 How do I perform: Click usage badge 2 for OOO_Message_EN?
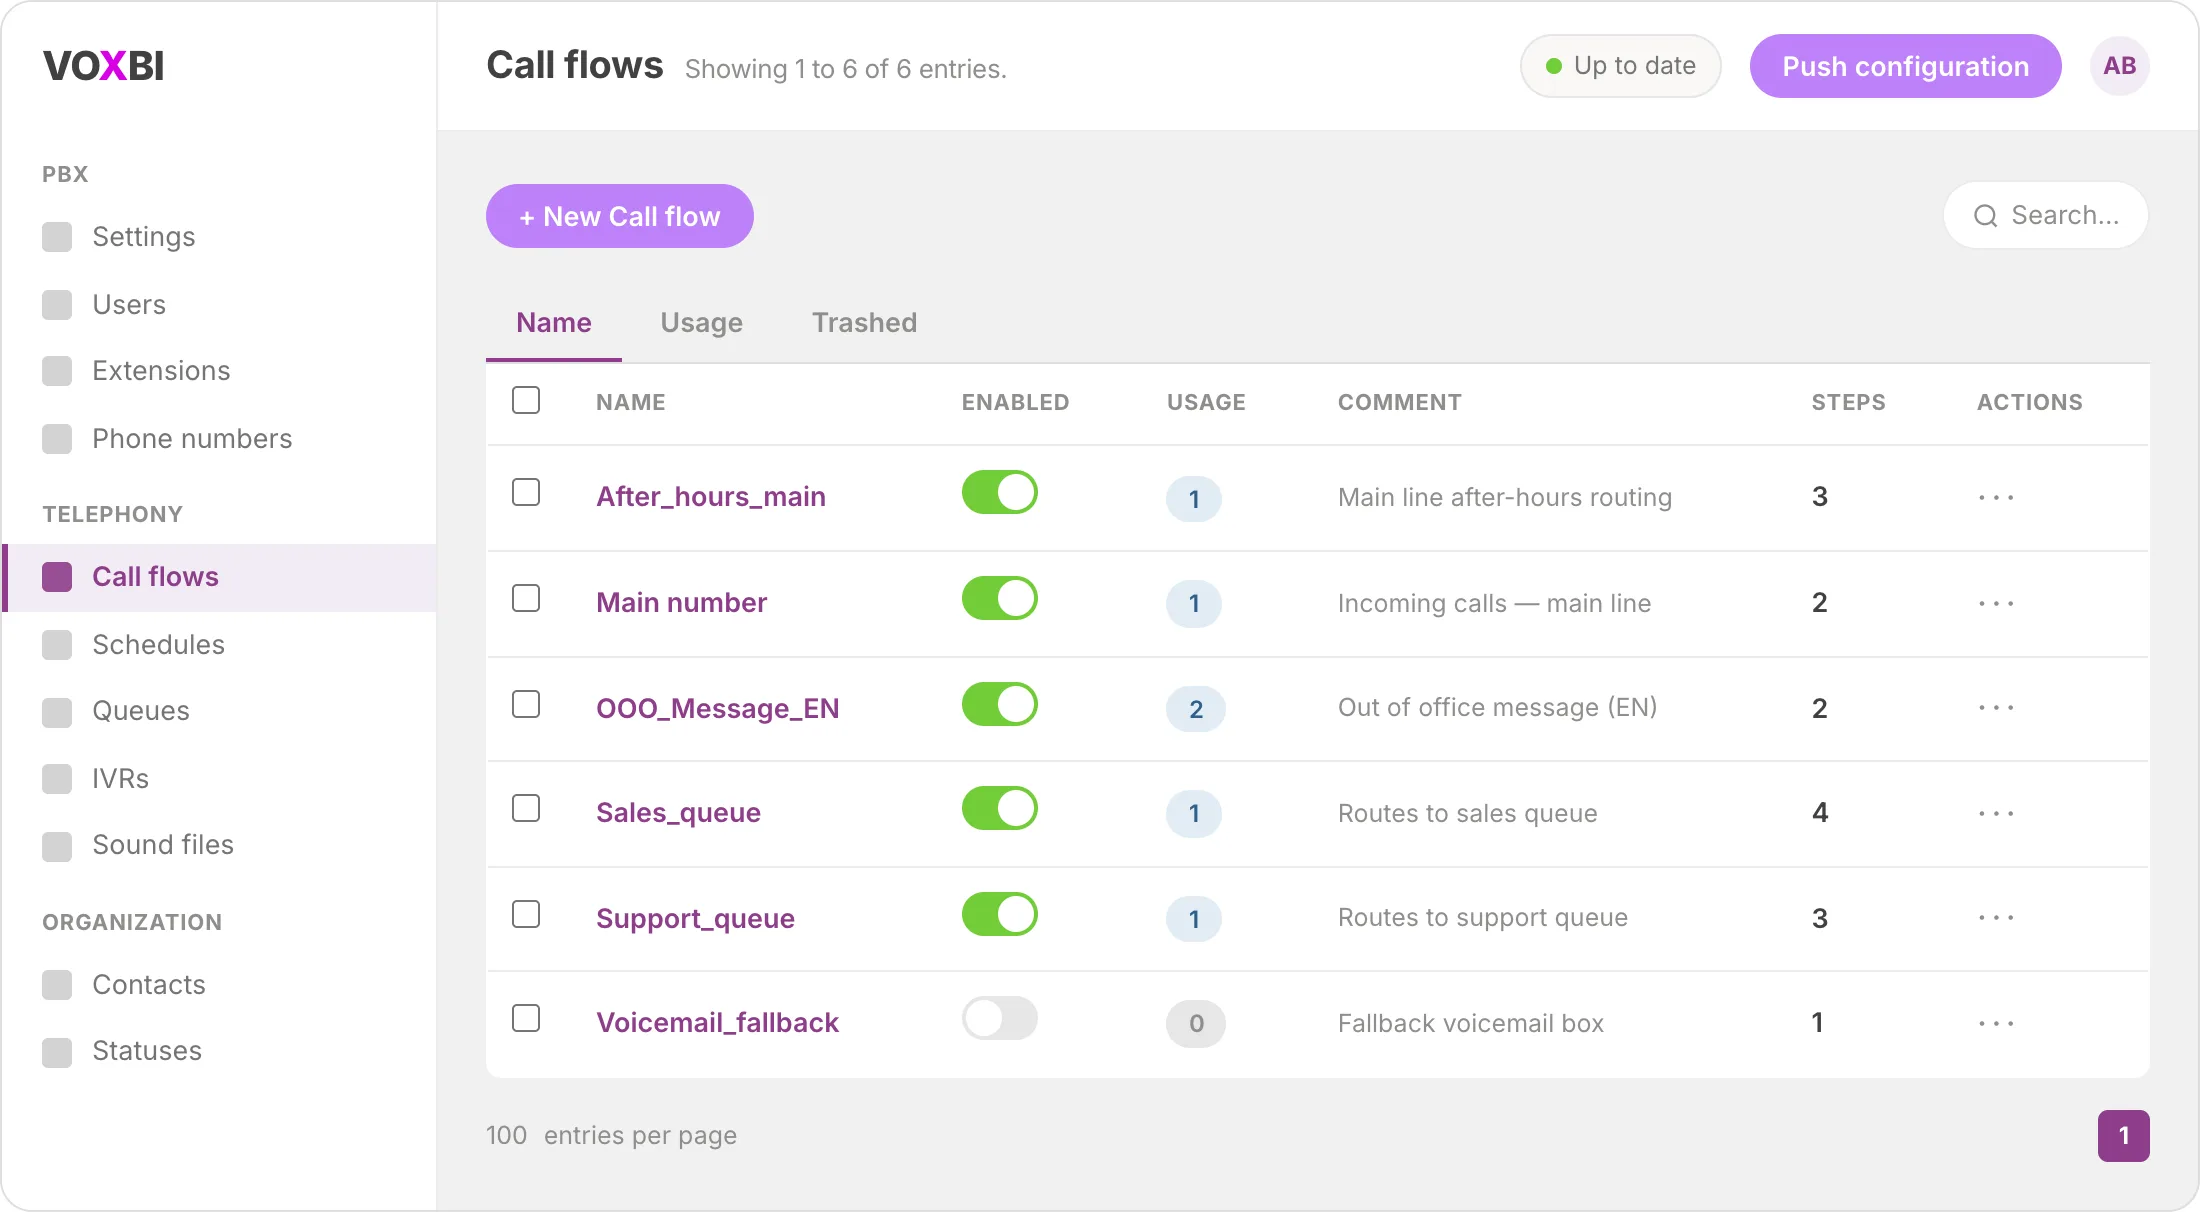(x=1195, y=709)
